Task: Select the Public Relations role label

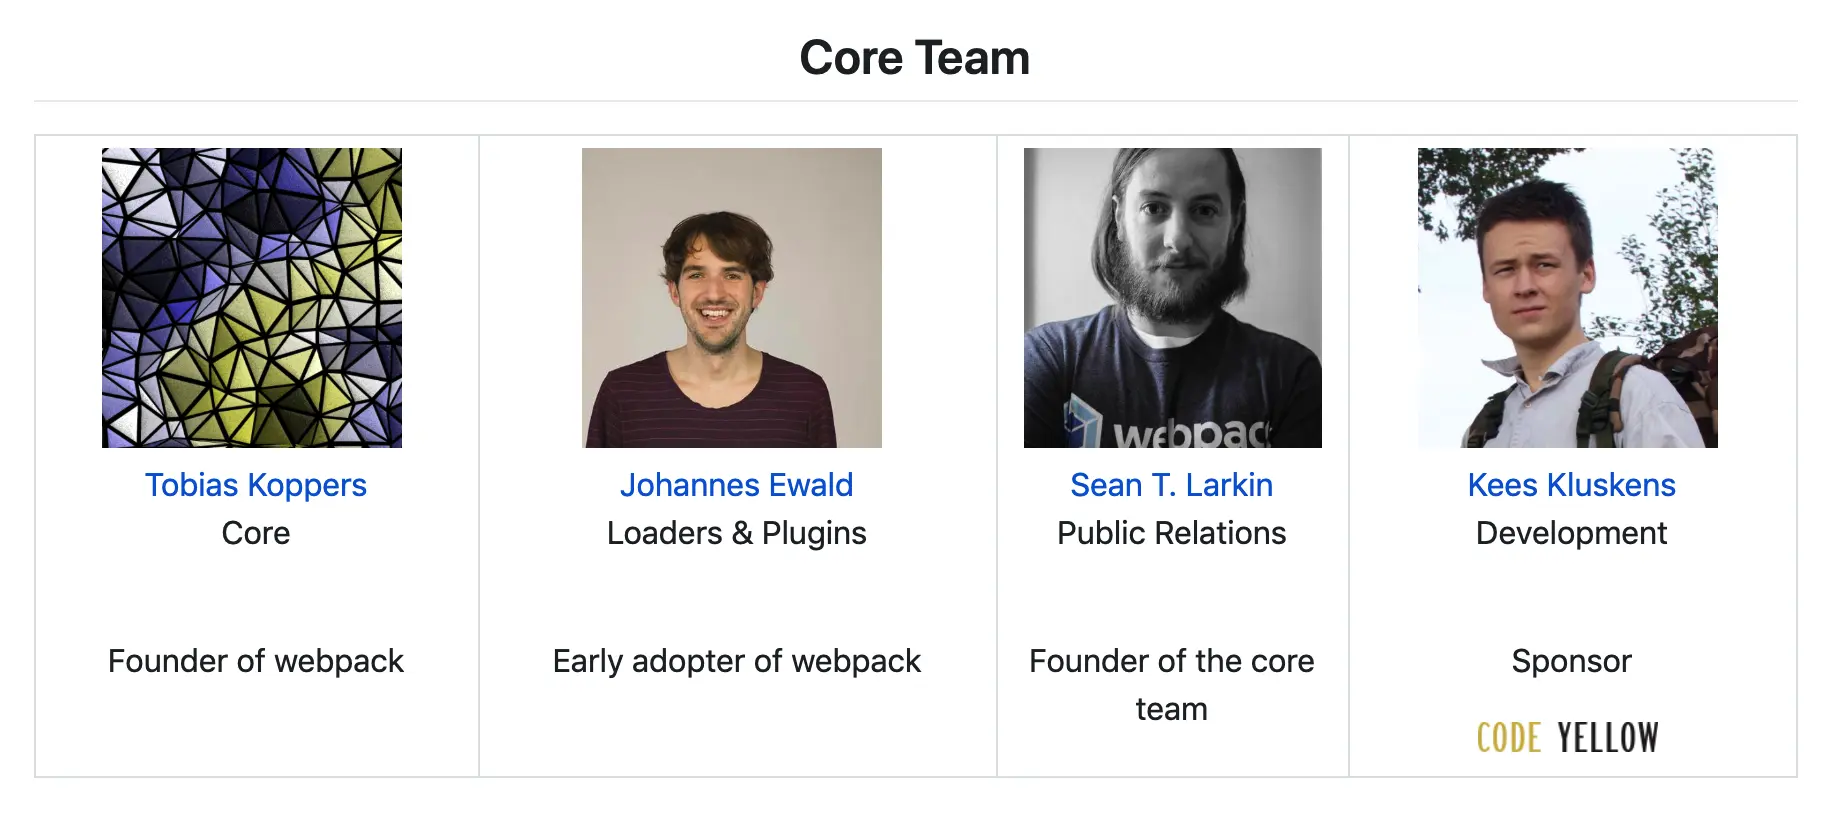Action: point(1170,533)
